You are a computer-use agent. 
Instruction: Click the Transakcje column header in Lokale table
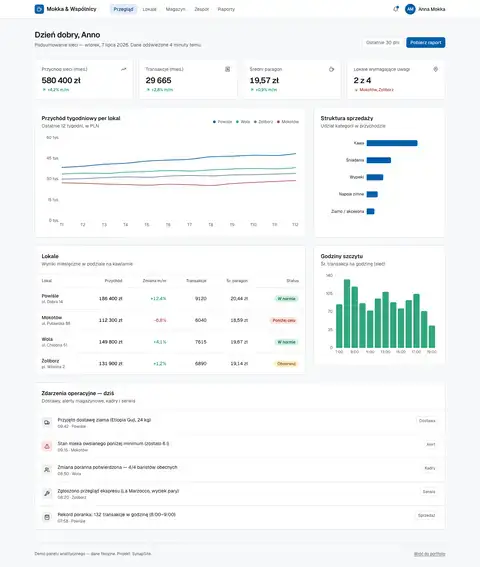coord(196,281)
